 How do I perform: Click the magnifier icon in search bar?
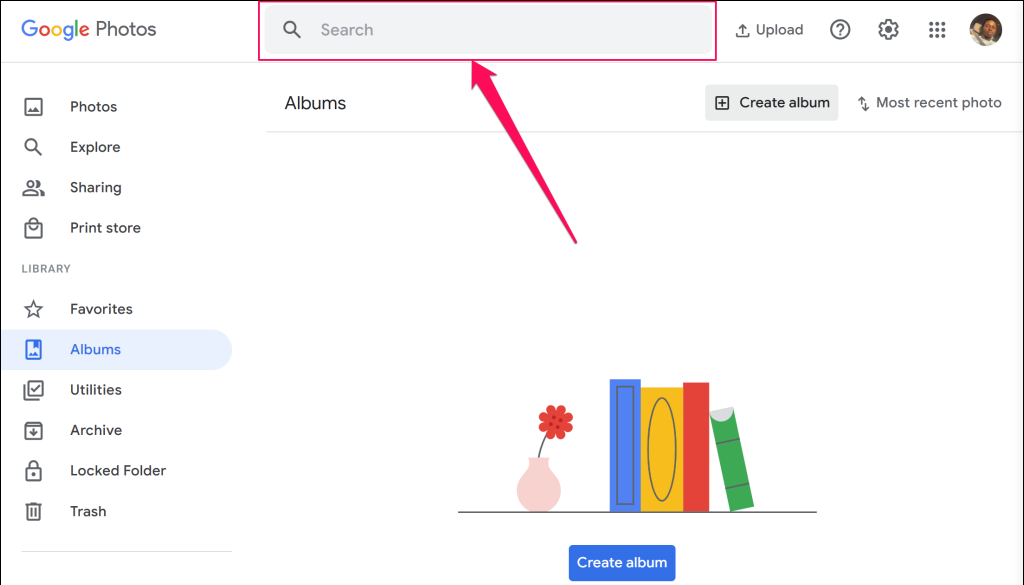[292, 30]
